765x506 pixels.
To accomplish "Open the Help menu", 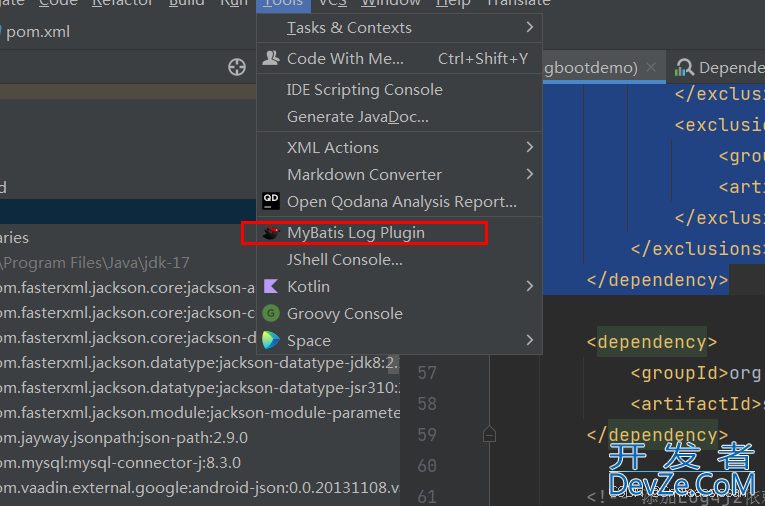I will click(x=453, y=3).
